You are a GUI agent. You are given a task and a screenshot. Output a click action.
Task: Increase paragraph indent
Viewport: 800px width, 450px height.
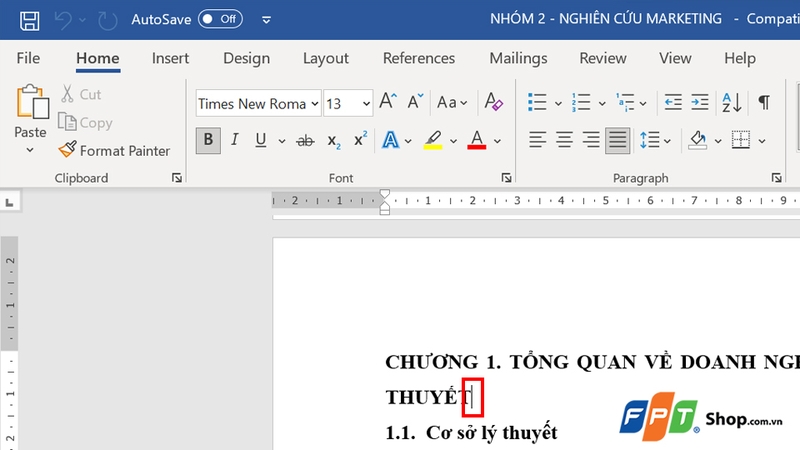pyautogui.click(x=699, y=102)
